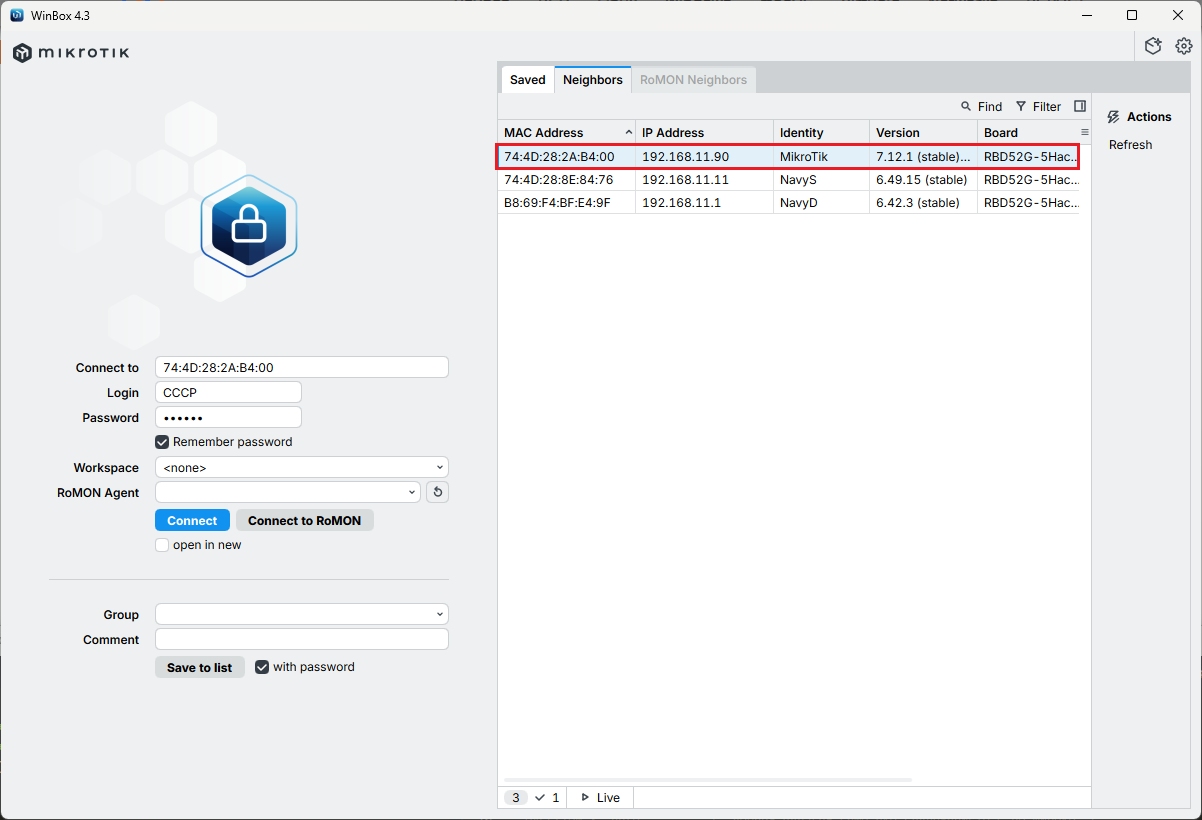Viewport: 1202px width, 820px height.
Task: Select MAC address 74:4D:28:2A:B4:00 in table
Action: point(559,157)
